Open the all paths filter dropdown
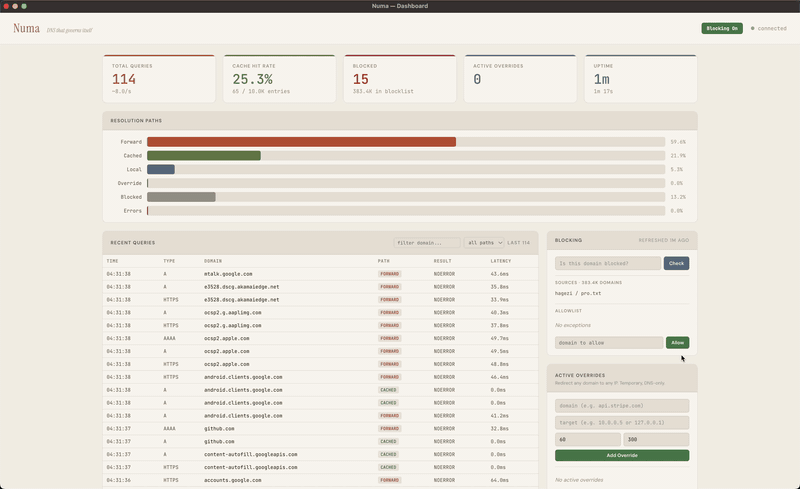 484,243
